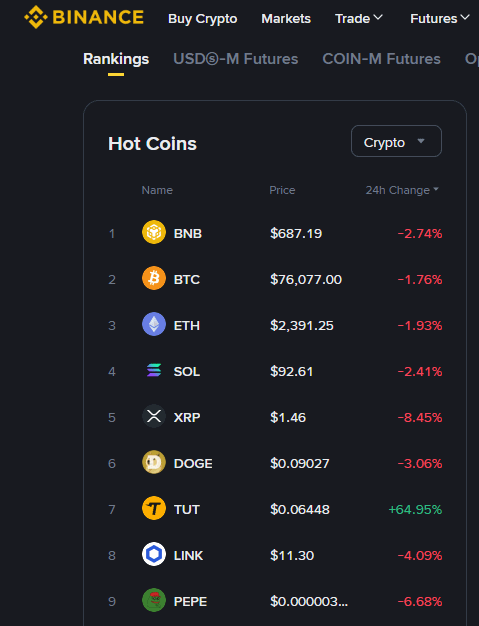Click the Ethereum diamond icon
This screenshot has width=479, height=626.
(x=154, y=324)
